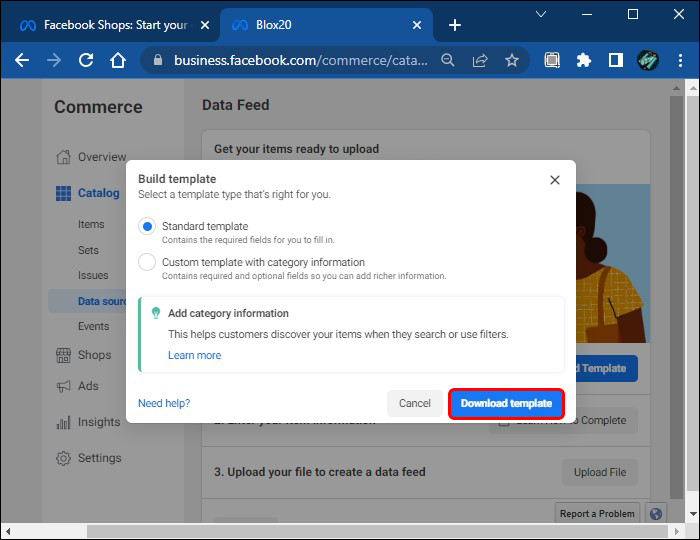700x540 pixels.
Task: Select the Standard template radio option
Action: pos(147,227)
